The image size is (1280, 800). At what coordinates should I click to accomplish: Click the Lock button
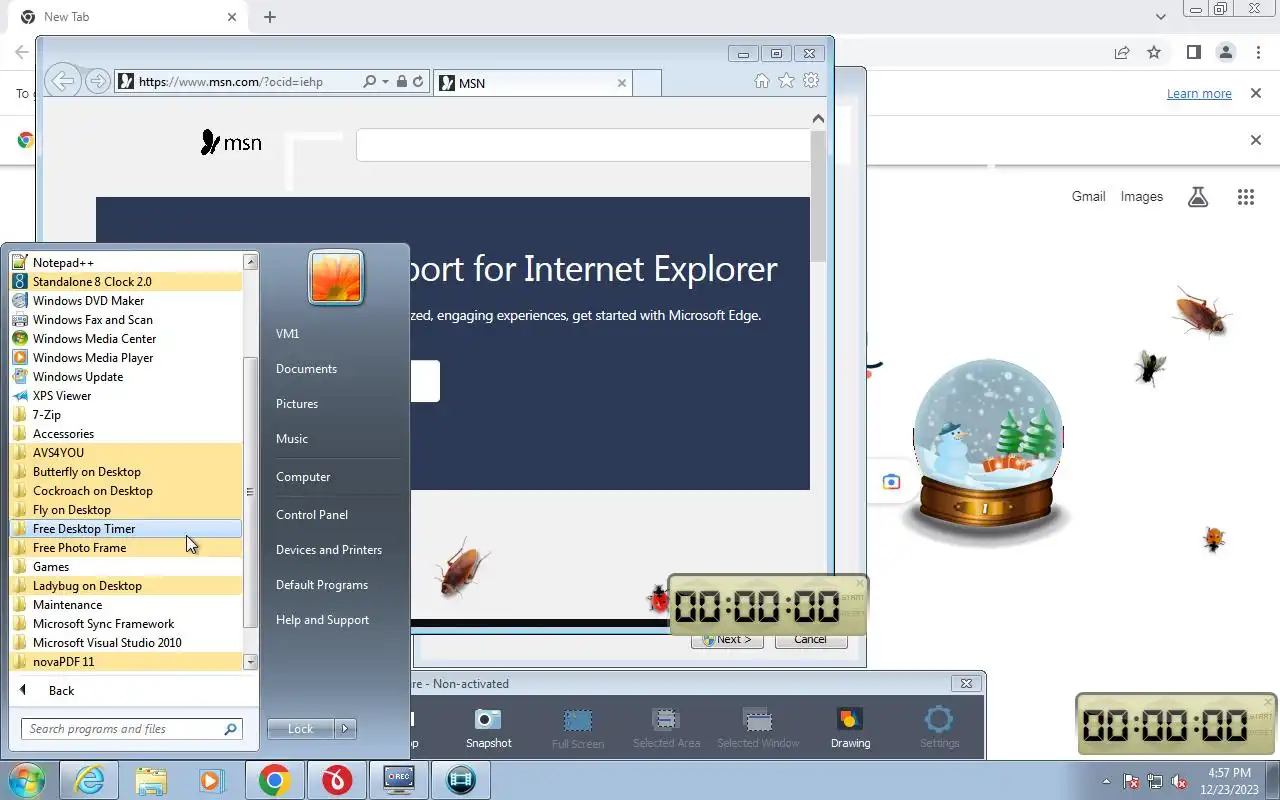point(301,729)
